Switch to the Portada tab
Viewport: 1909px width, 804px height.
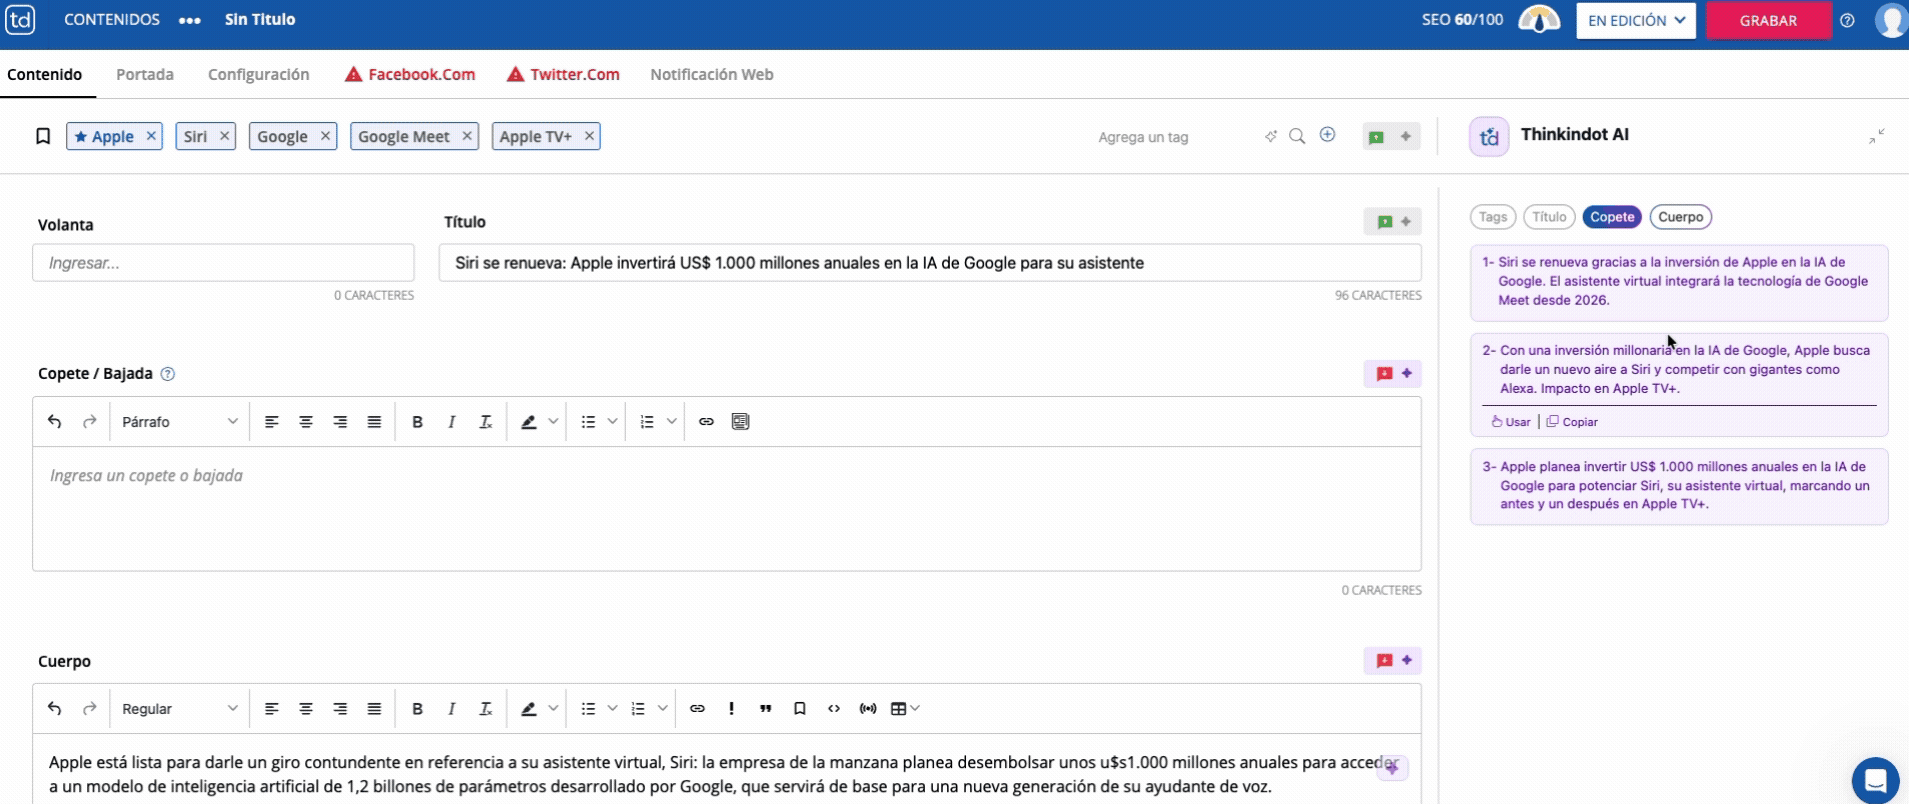coord(145,75)
